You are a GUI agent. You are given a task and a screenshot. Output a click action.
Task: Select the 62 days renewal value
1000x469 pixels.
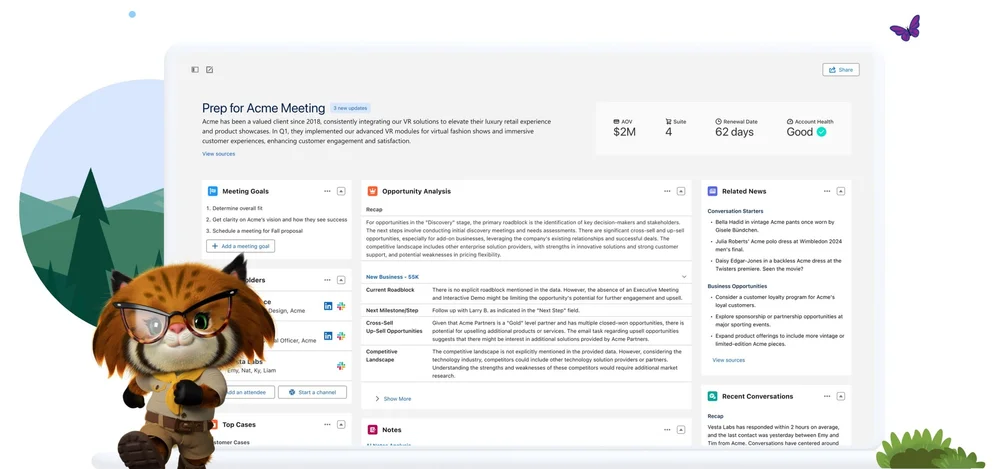coord(734,132)
